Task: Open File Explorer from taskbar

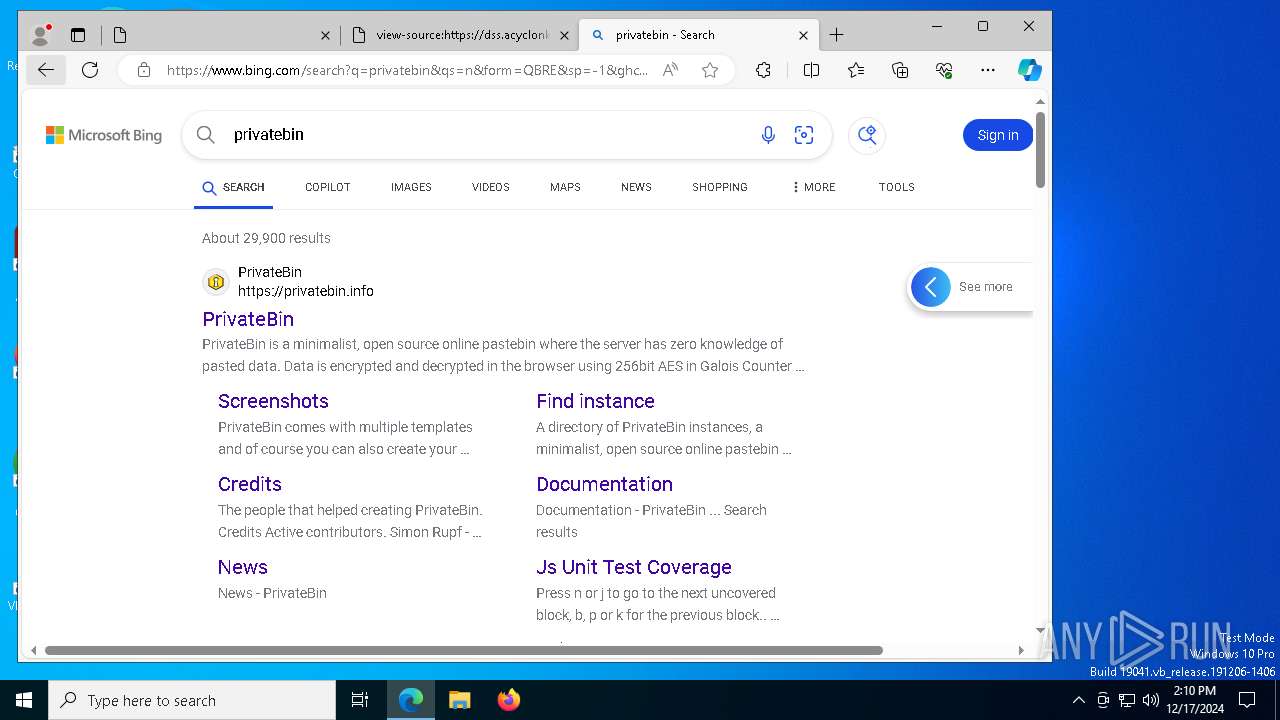Action: point(459,700)
